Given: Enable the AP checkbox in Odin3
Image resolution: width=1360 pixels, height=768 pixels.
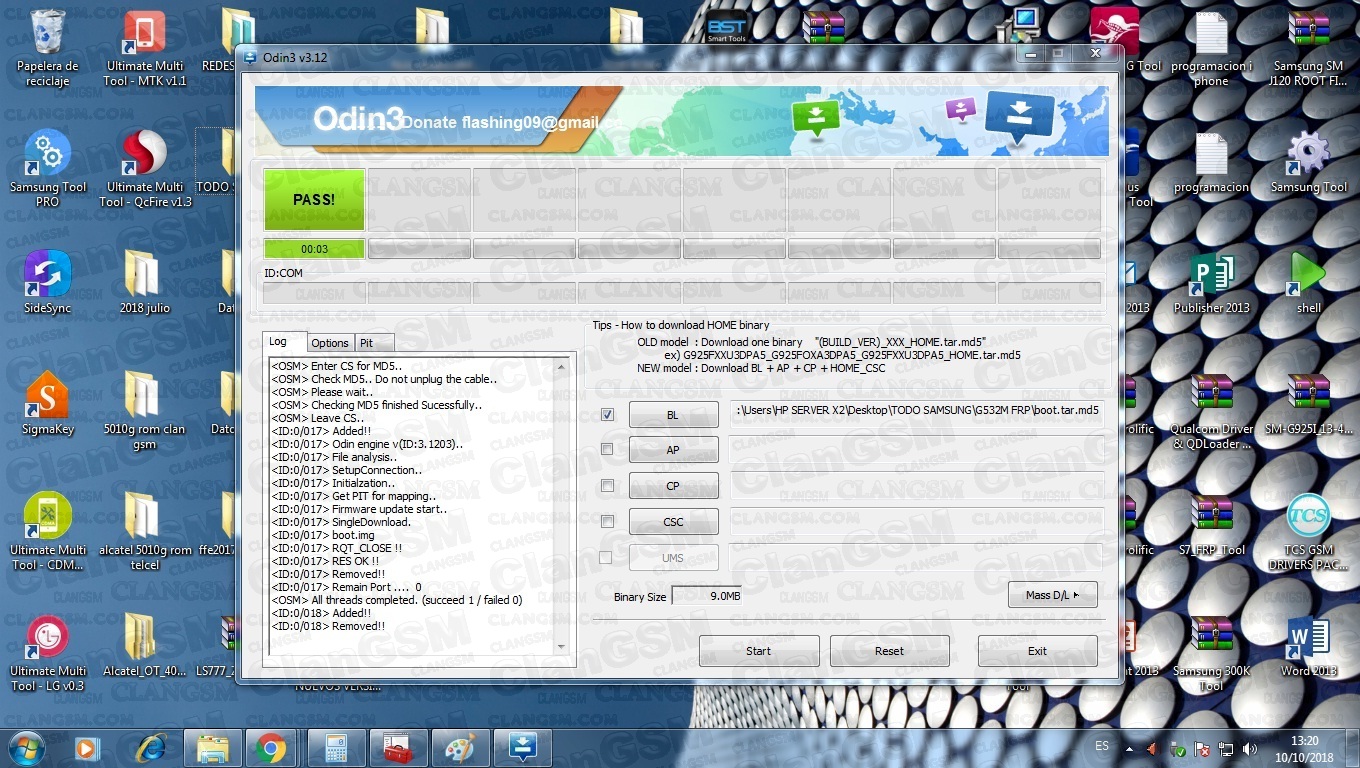Looking at the screenshot, I should click(x=607, y=449).
